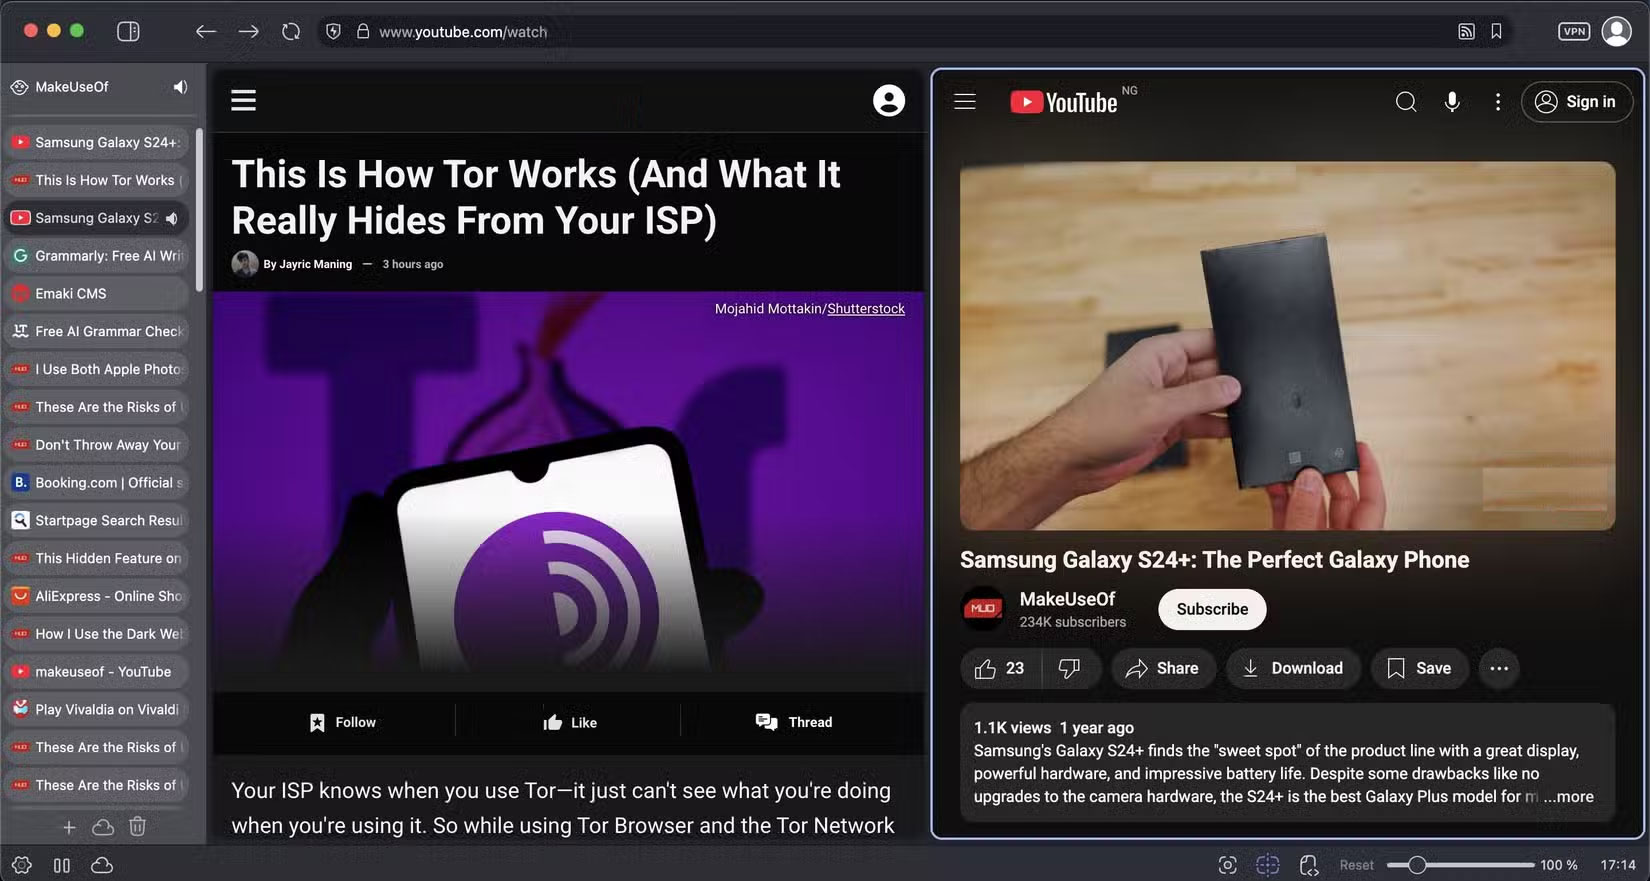Like the video with 23 likes
The height and width of the screenshot is (881, 1650).
coord(1000,668)
